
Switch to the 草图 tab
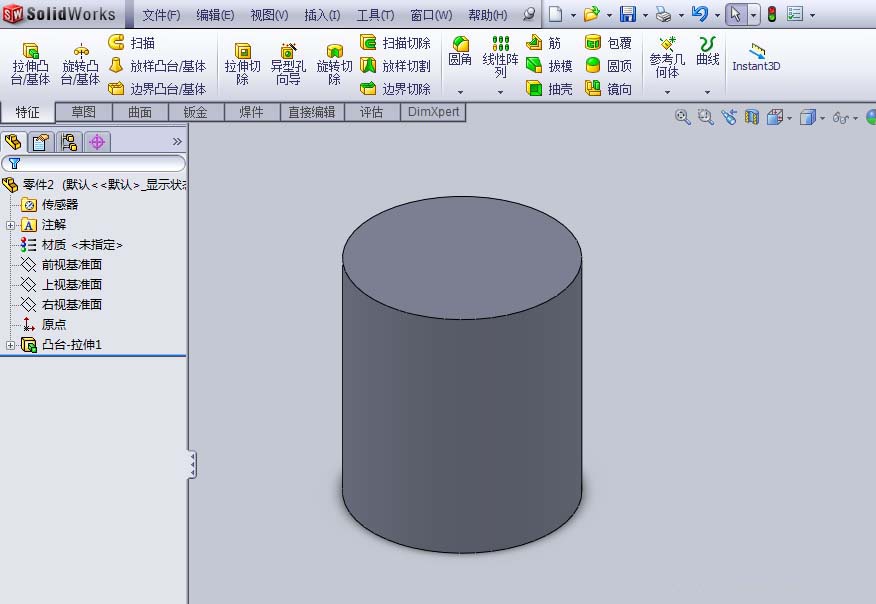point(84,112)
